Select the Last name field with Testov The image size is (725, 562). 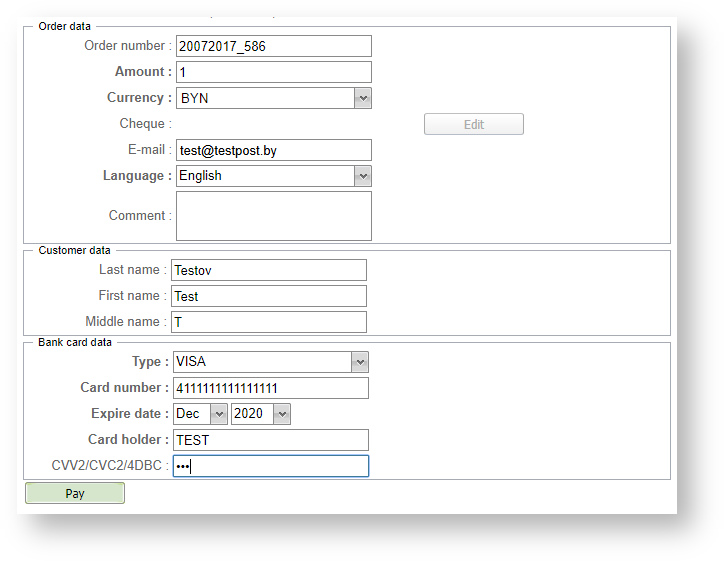point(268,270)
